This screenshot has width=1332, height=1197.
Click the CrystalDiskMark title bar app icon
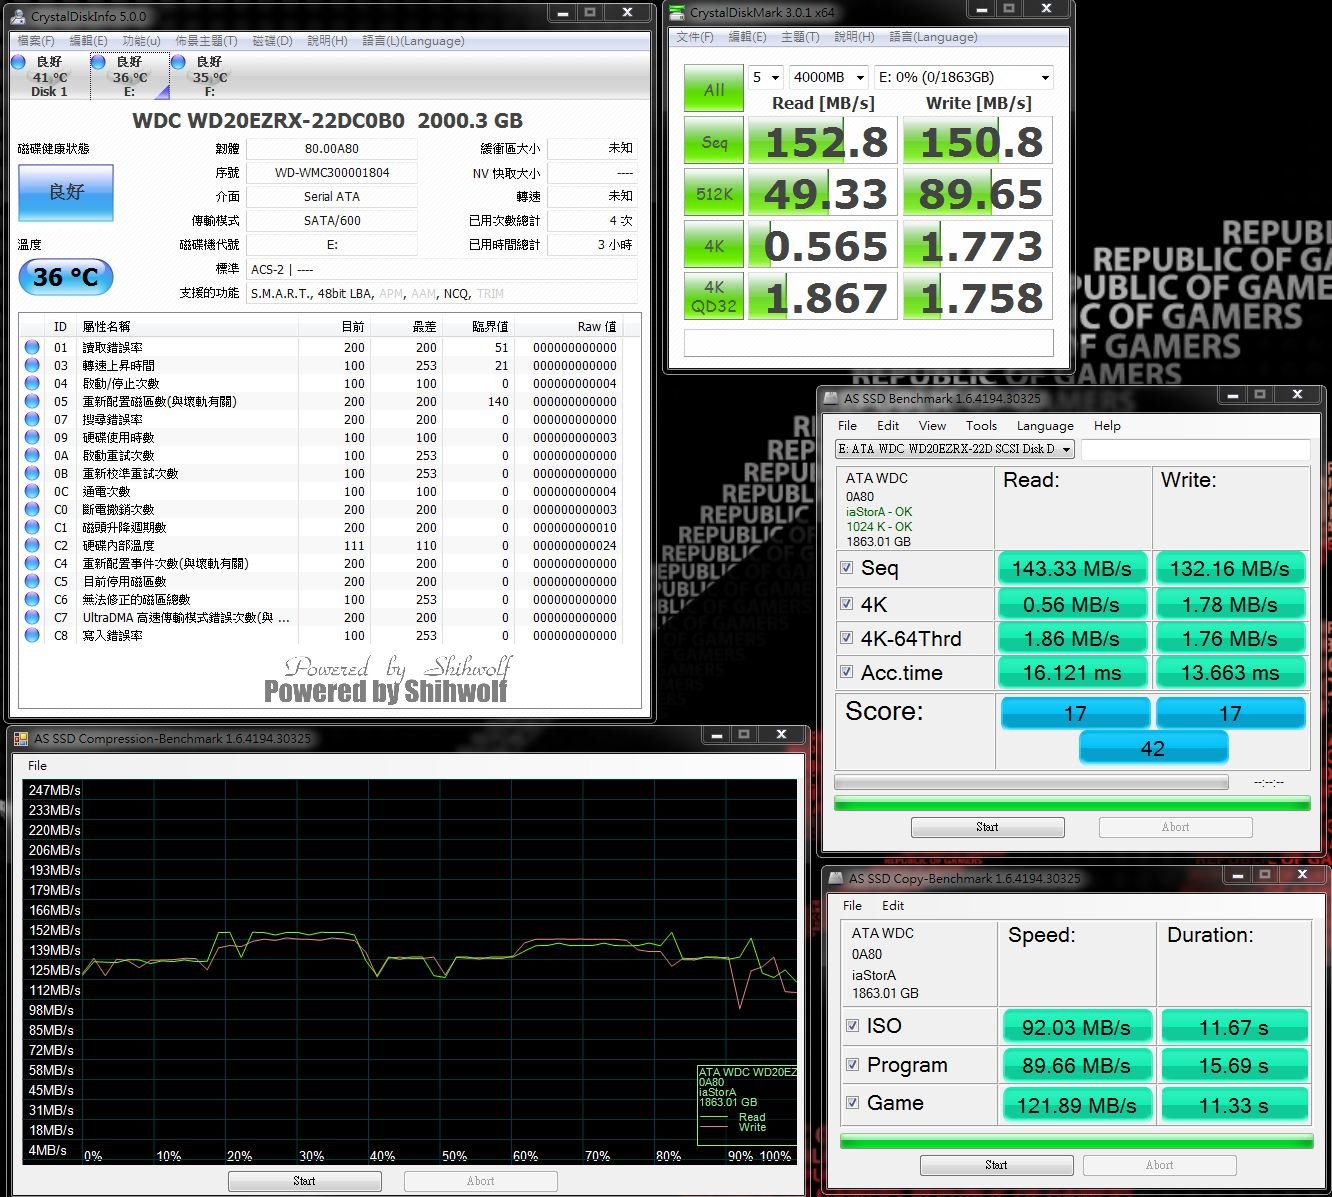point(678,13)
